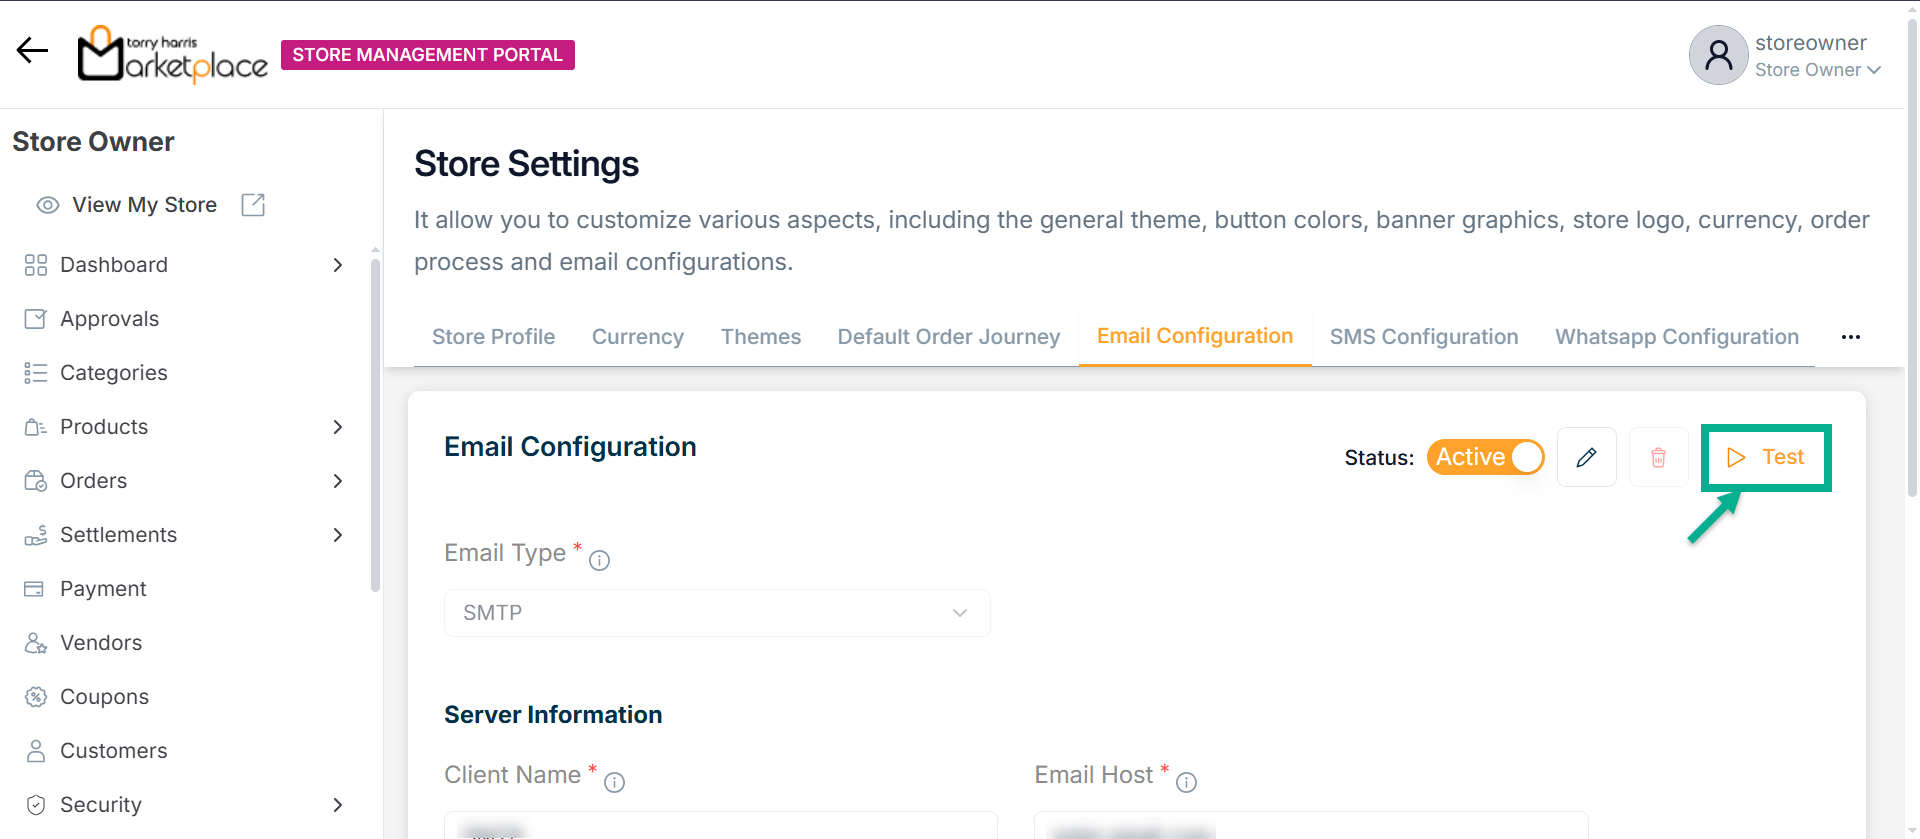Click the back arrow icon
This screenshot has width=1920, height=839.
click(x=32, y=50)
